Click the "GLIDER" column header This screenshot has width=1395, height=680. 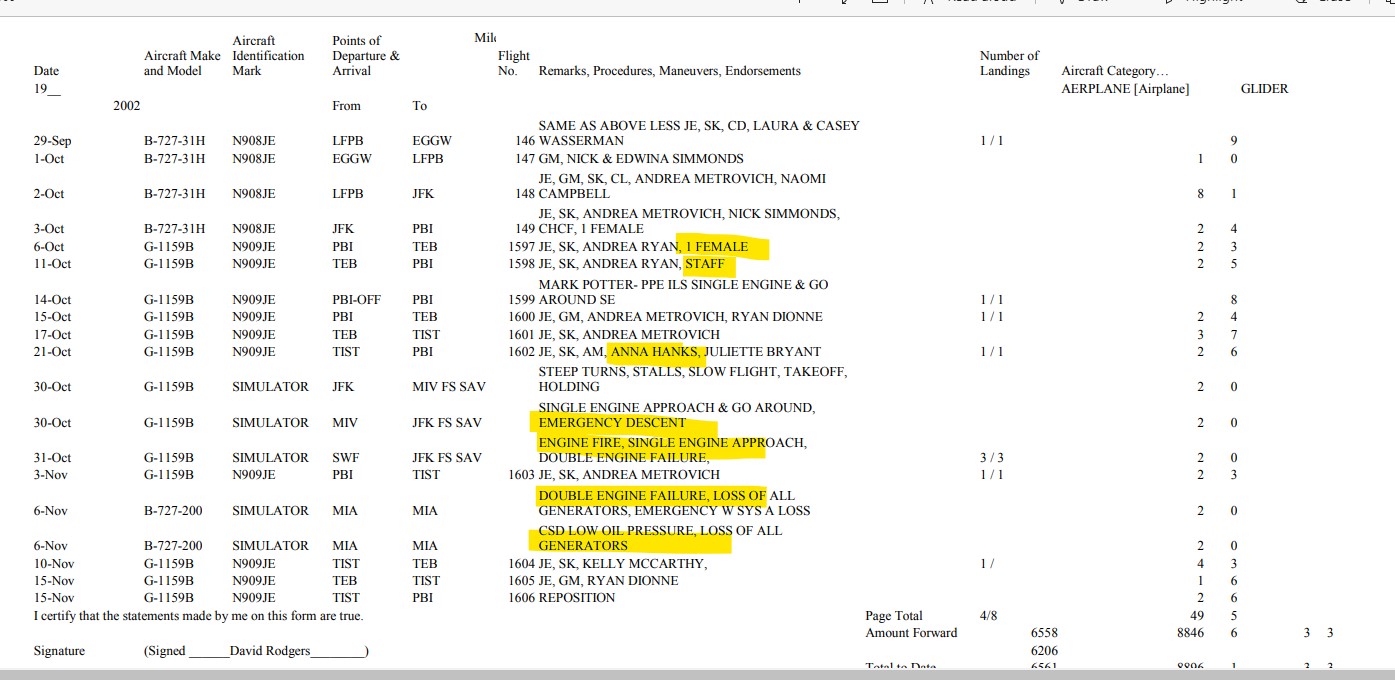click(1264, 89)
